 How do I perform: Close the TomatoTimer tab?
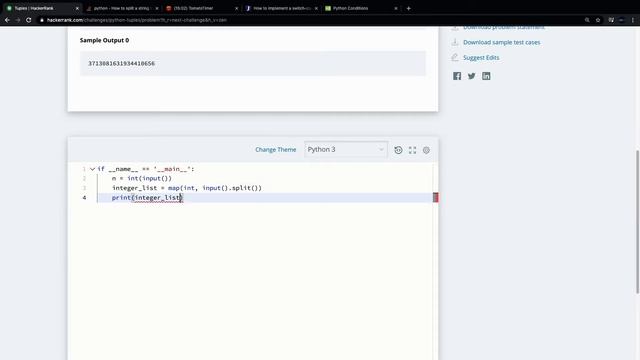236,8
